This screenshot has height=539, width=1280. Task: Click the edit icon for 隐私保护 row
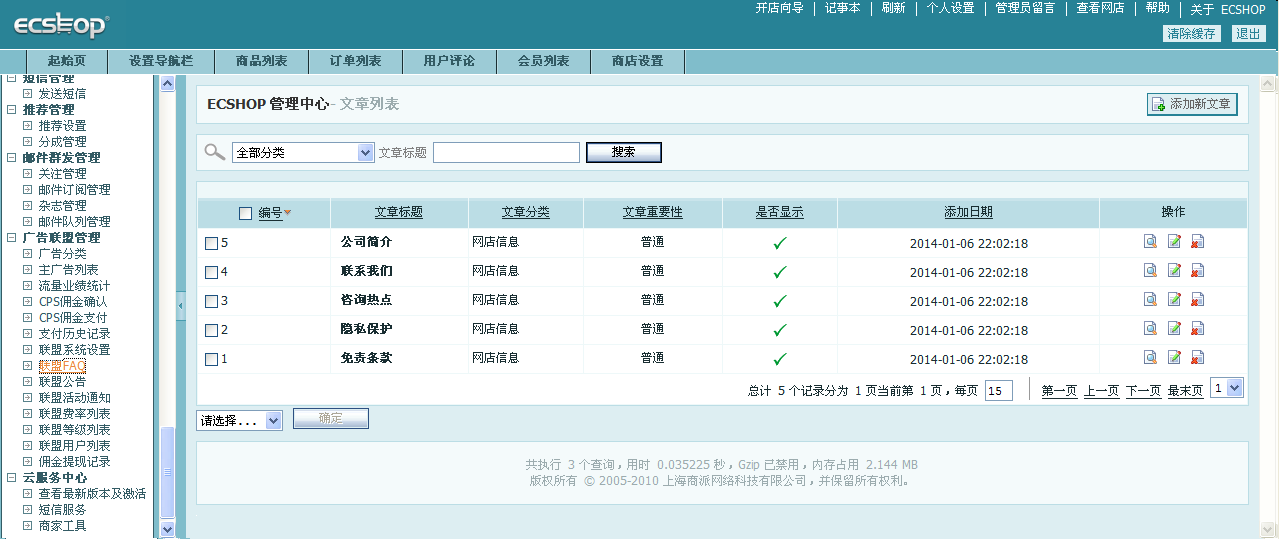[x=1174, y=329]
